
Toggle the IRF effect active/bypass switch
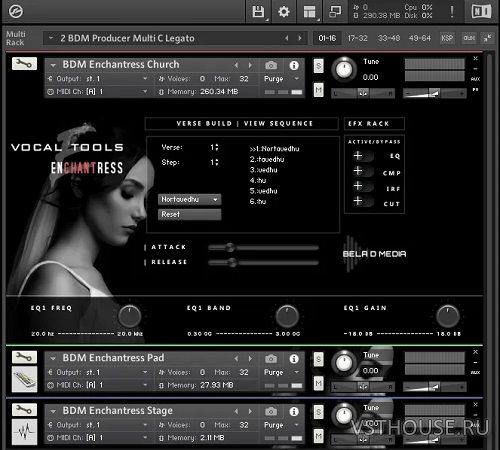[x=362, y=186]
